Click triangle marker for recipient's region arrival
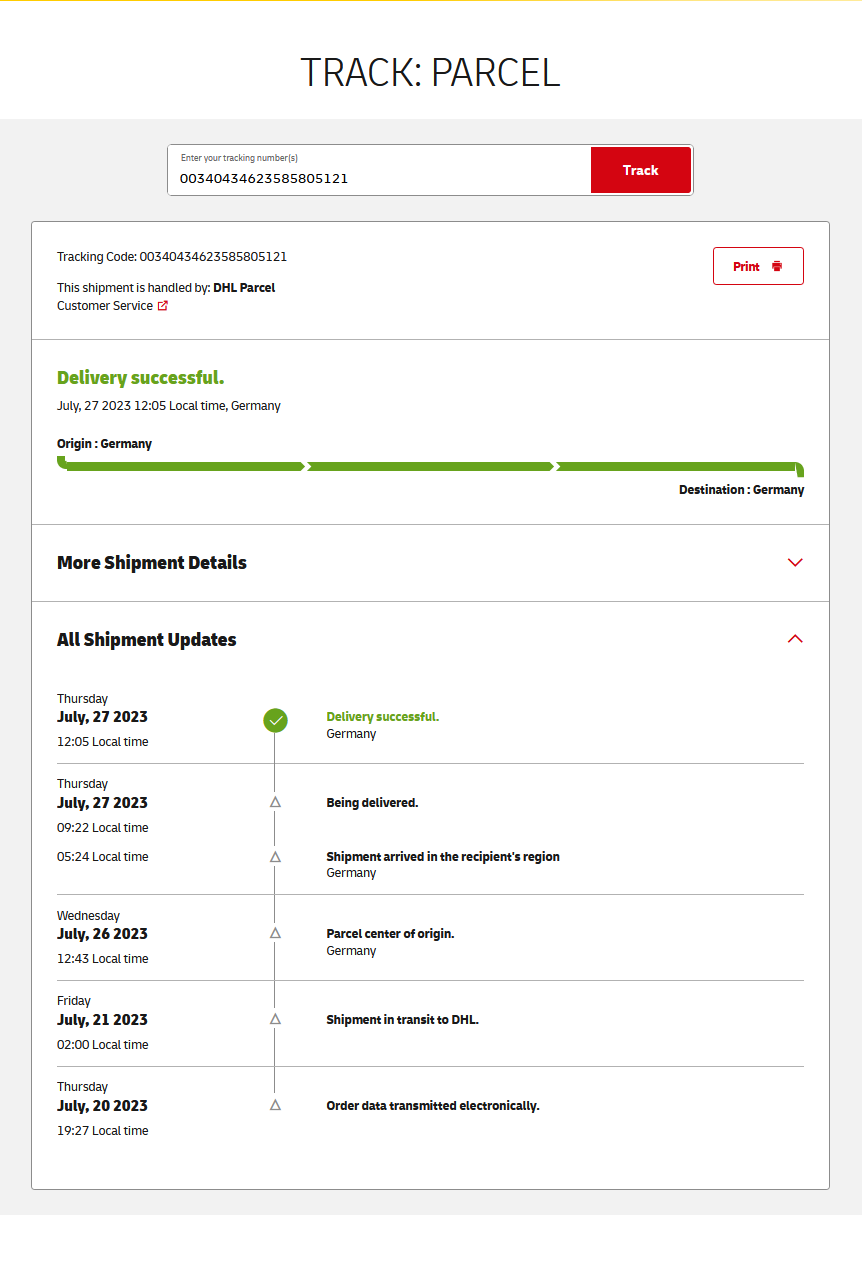Image resolution: width=862 pixels, height=1276 pixels. 275,857
